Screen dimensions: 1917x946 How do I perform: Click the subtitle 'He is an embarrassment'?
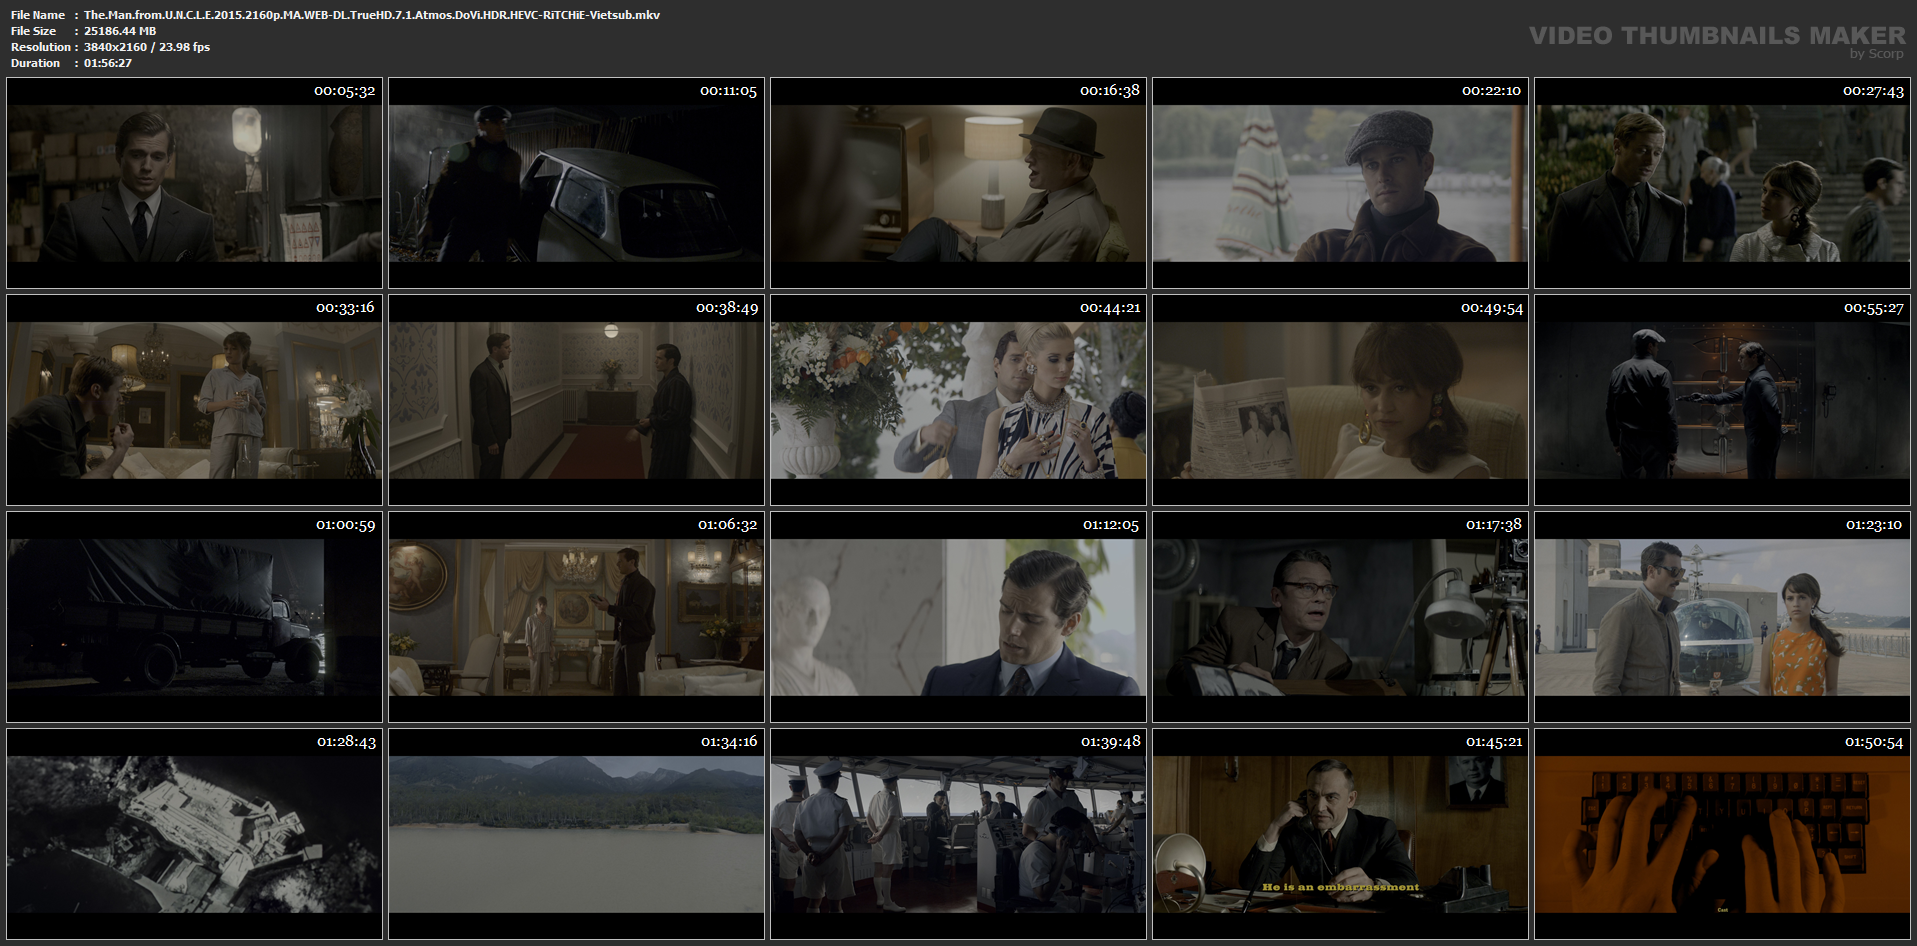point(1340,887)
